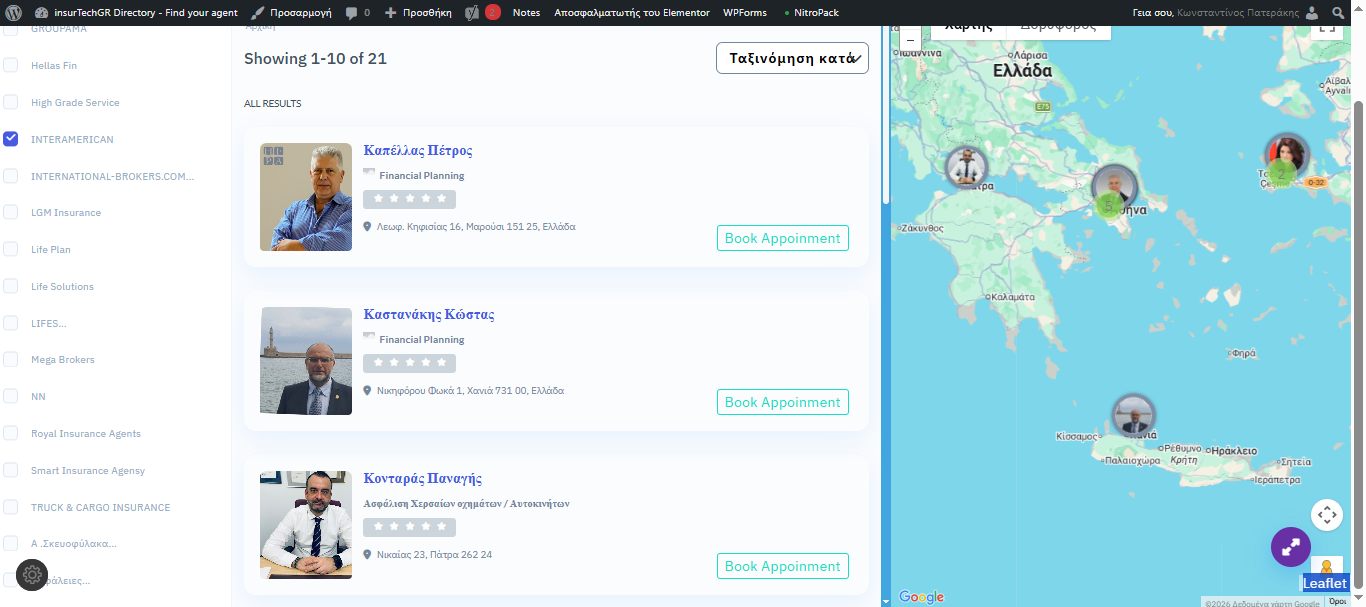Viewport: 1366px width, 607px height.
Task: Click the settings gear at bottom left
Action: pos(32,575)
